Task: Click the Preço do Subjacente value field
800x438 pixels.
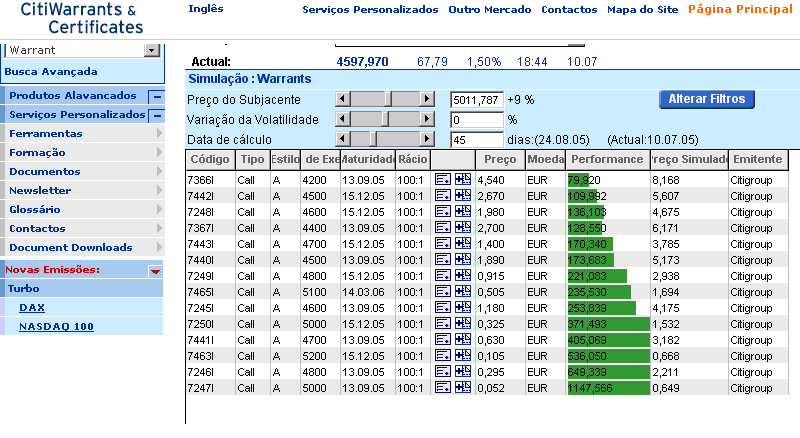Action: pyautogui.click(x=476, y=99)
